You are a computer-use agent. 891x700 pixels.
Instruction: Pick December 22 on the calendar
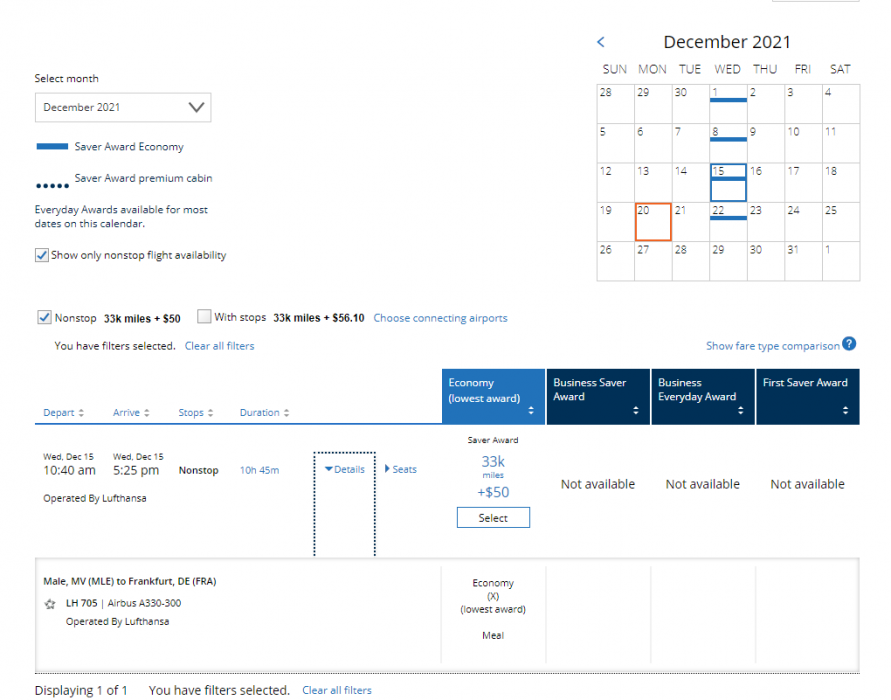(x=727, y=221)
